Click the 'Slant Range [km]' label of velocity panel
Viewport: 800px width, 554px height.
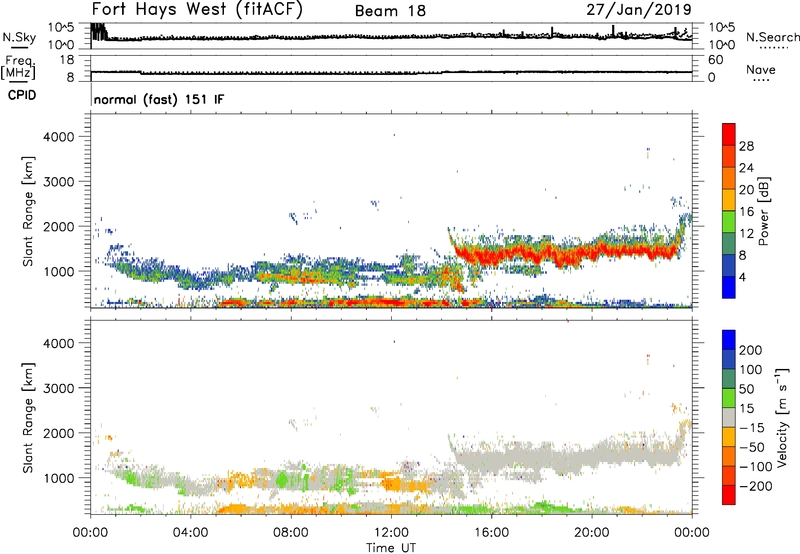click(28, 418)
